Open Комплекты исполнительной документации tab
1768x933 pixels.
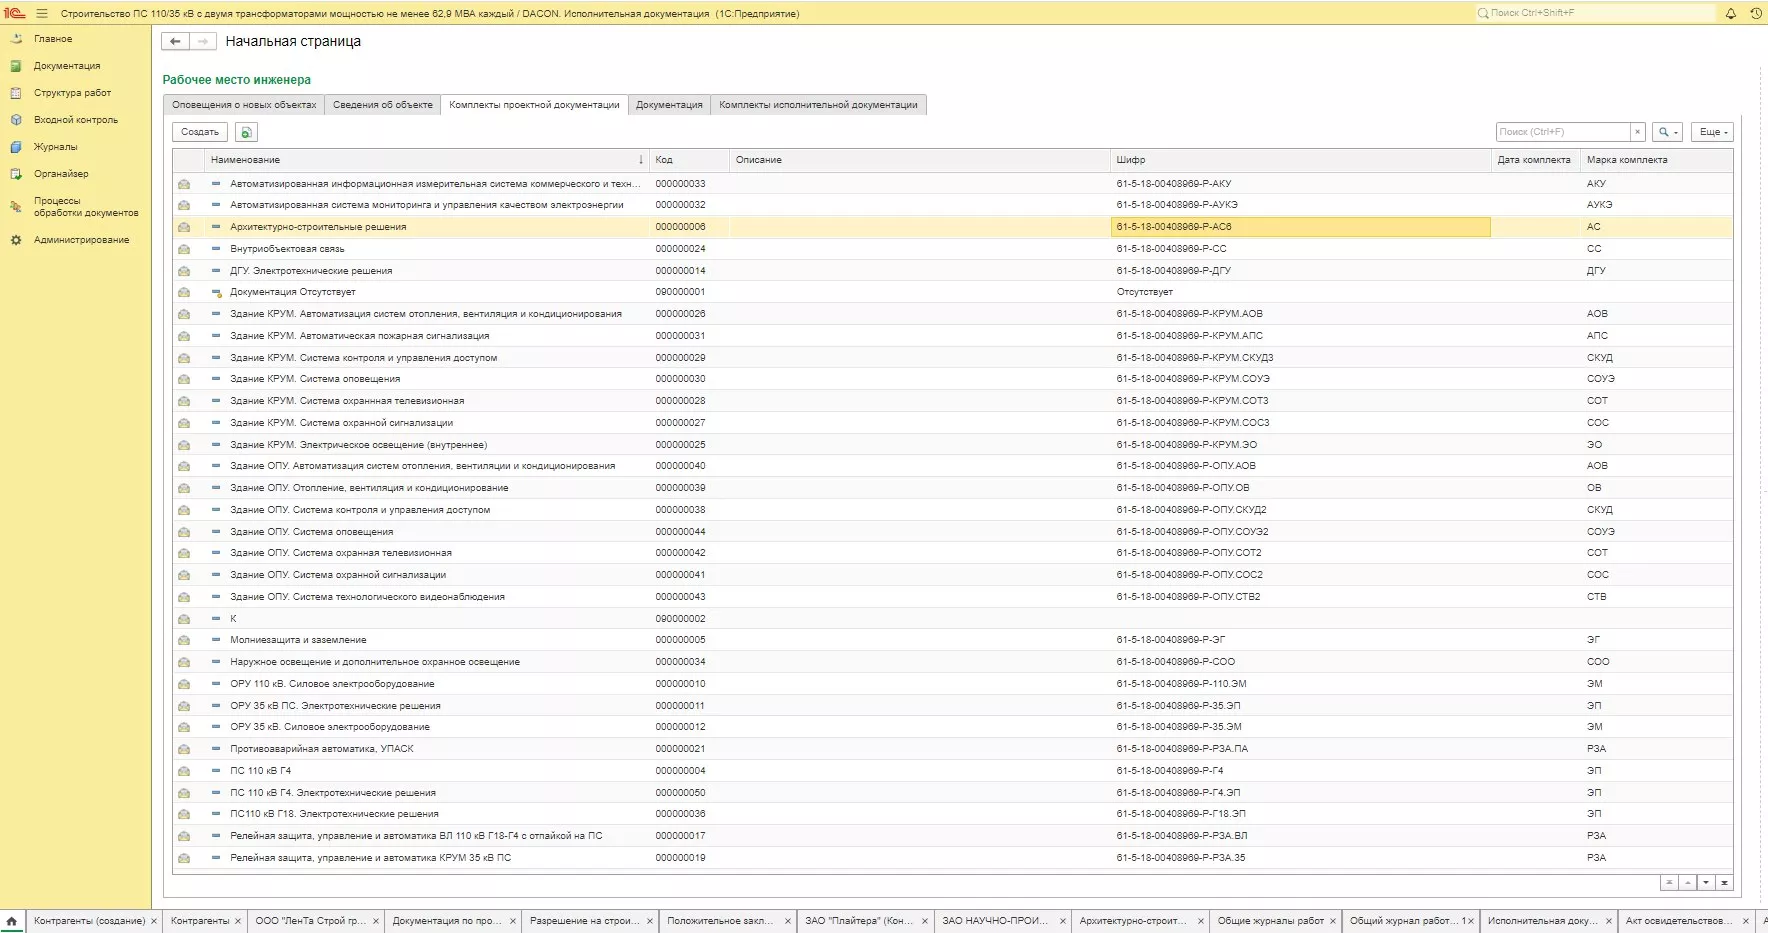pos(817,105)
